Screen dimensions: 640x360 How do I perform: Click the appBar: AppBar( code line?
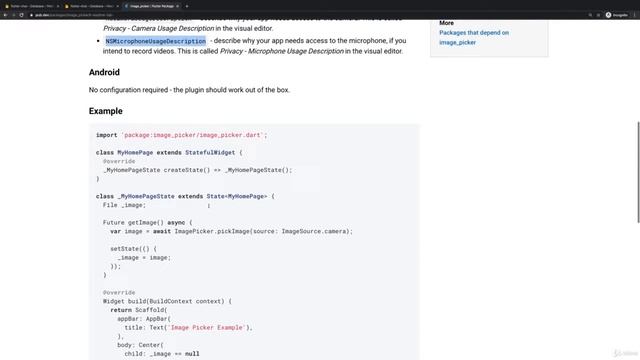click(x=144, y=319)
